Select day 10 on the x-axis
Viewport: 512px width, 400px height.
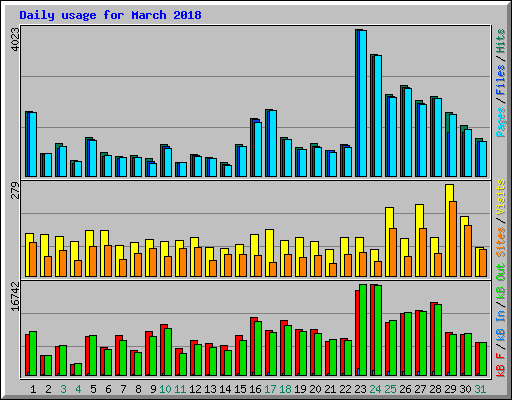[165, 389]
